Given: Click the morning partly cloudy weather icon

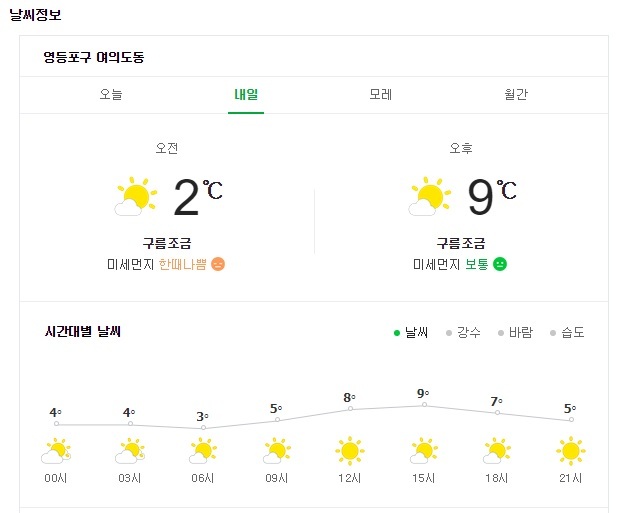Looking at the screenshot, I should pos(136,196).
